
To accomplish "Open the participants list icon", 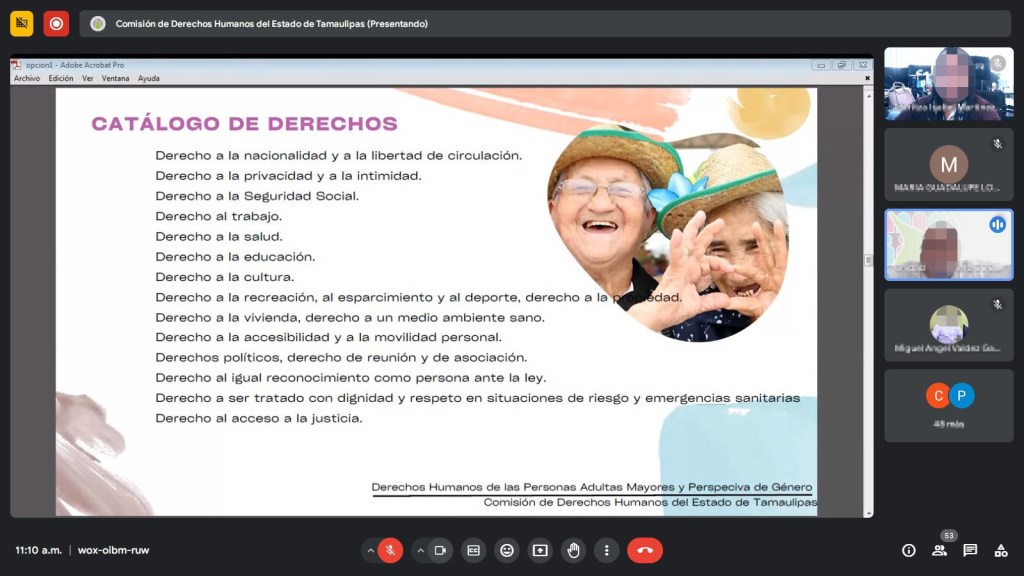I will pyautogui.click(x=939, y=550).
